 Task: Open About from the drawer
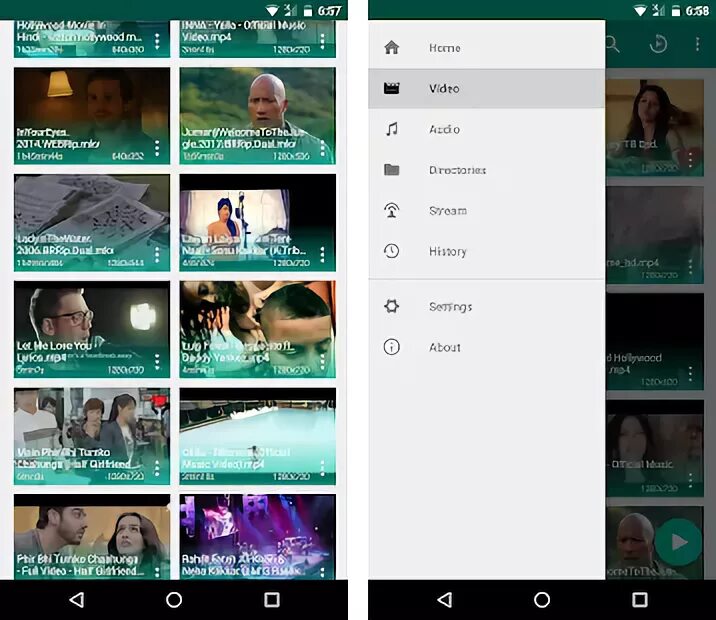pos(486,347)
